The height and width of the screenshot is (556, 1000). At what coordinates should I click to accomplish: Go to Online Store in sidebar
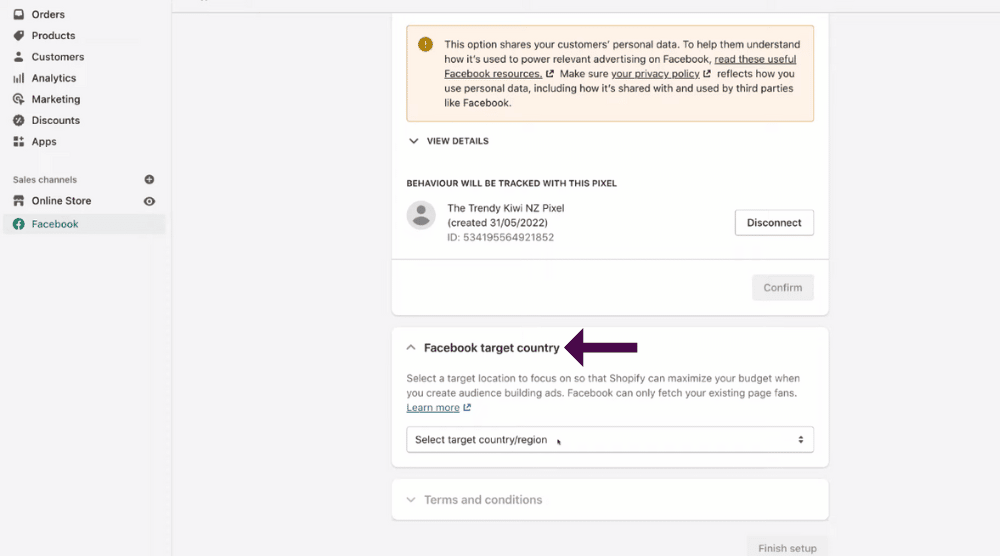pos(61,201)
